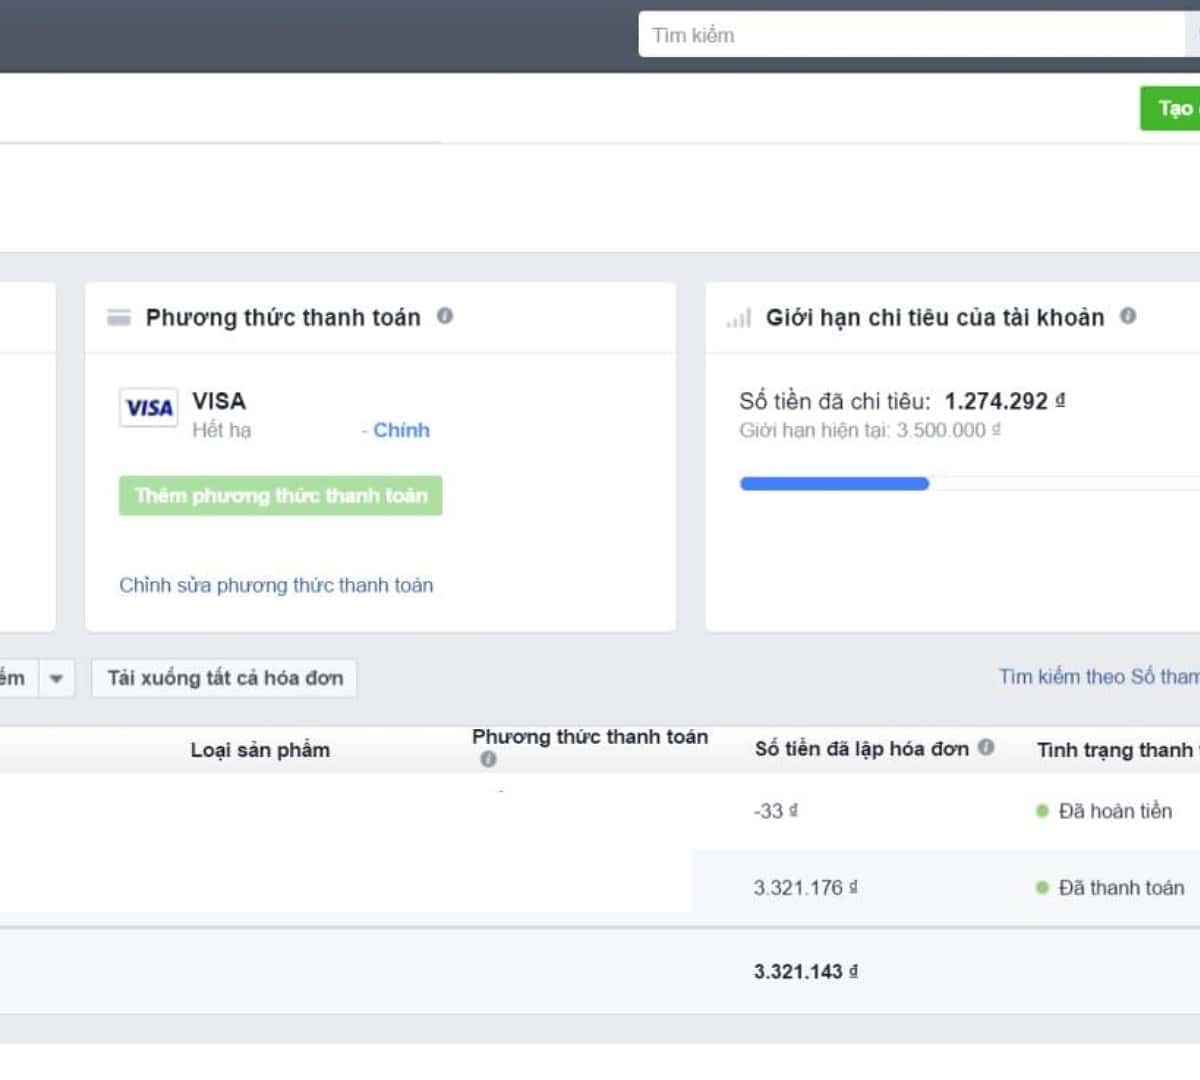Select the Đã thanh toán status row
Screen dimensions: 1200x1080
click(x=1120, y=887)
